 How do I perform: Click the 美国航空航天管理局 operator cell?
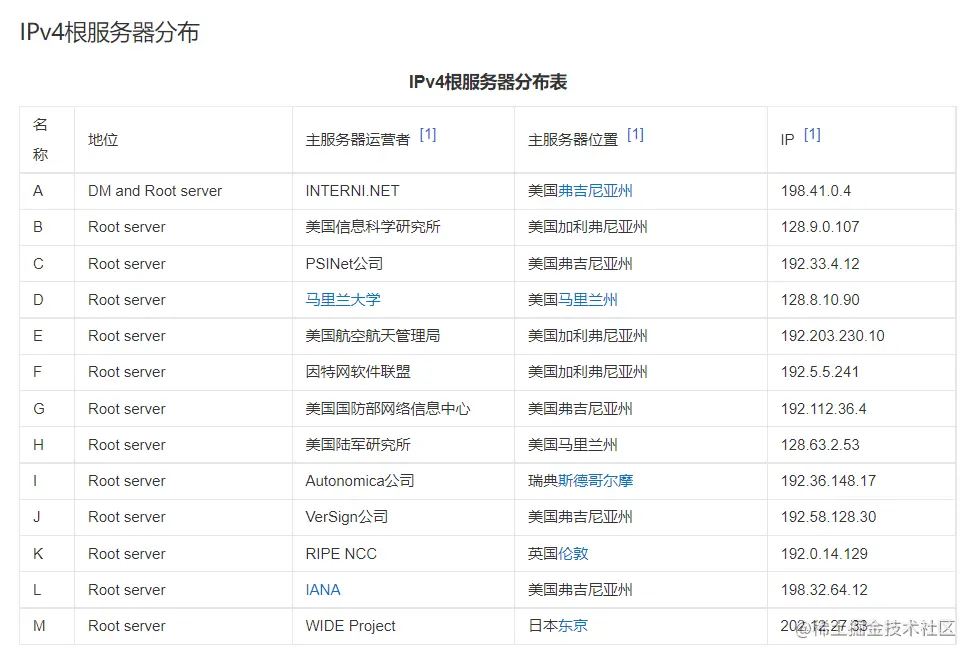click(x=404, y=336)
